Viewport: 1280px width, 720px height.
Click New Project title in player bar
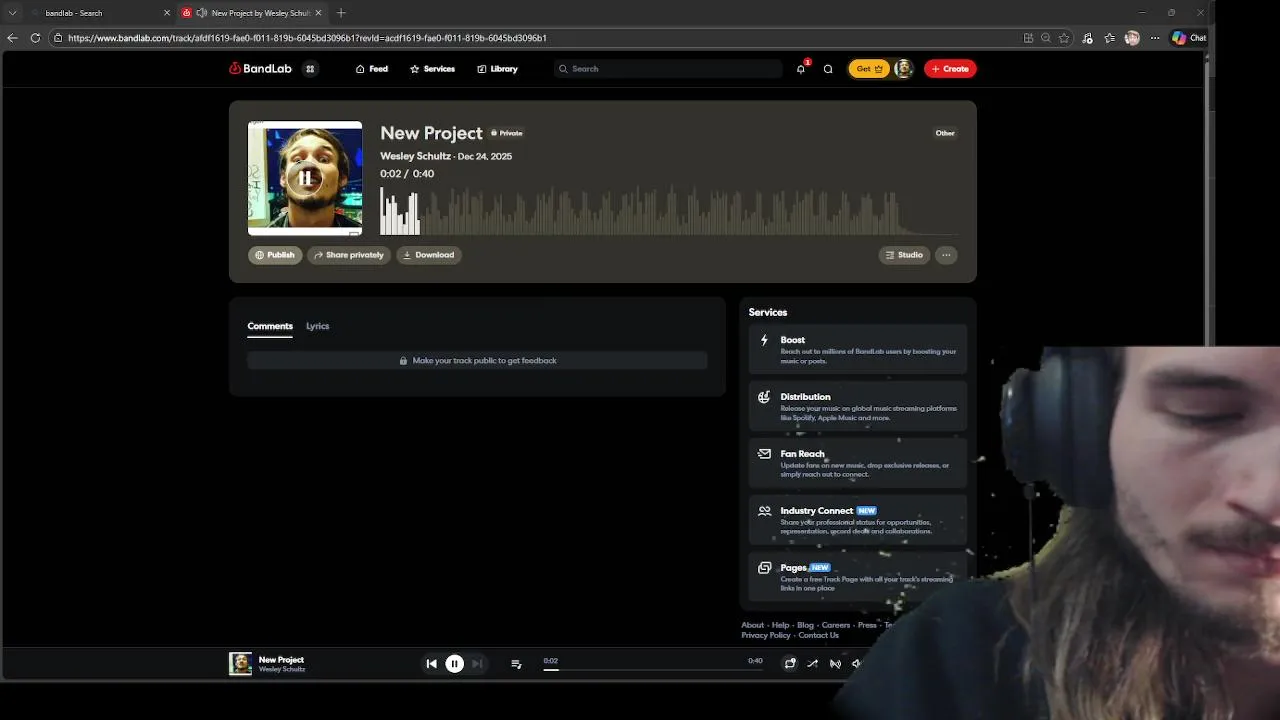[281, 660]
